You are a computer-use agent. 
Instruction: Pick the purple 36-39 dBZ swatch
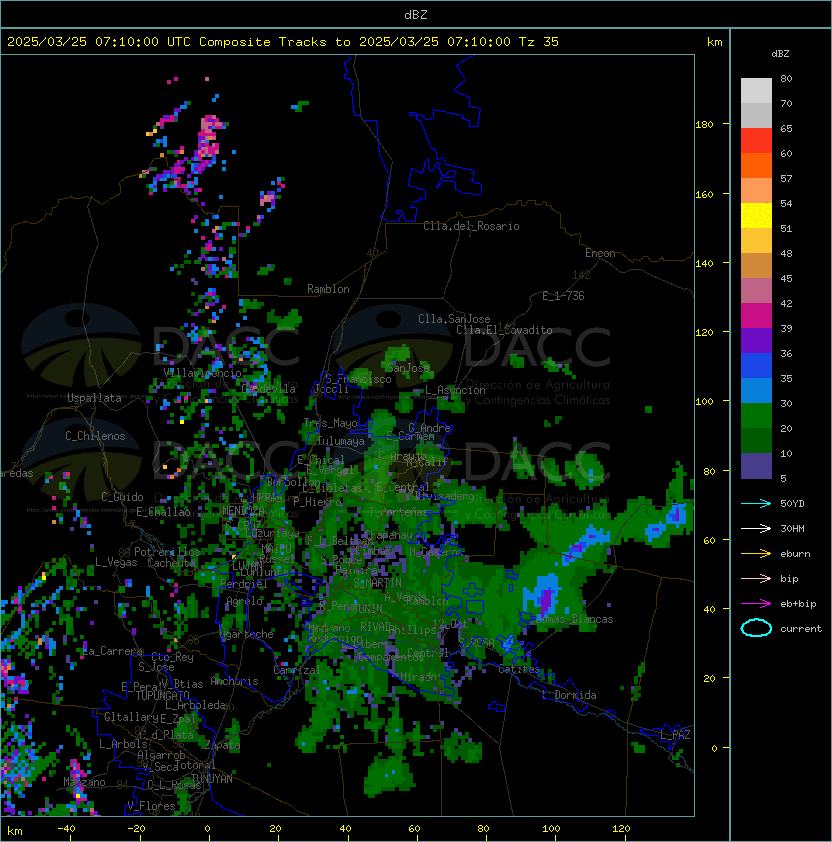pos(756,340)
